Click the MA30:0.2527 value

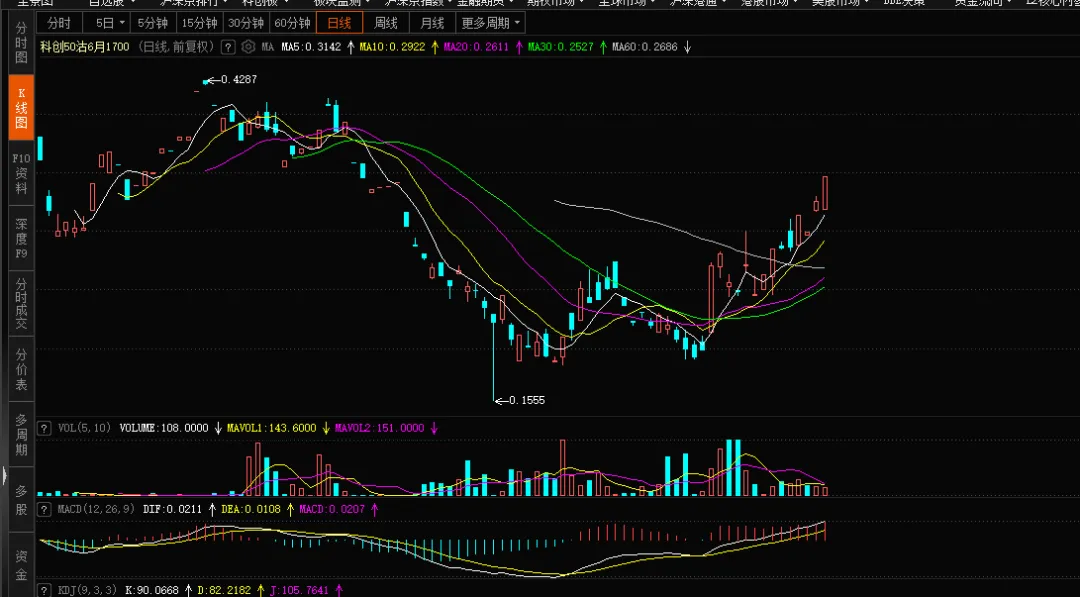point(560,47)
